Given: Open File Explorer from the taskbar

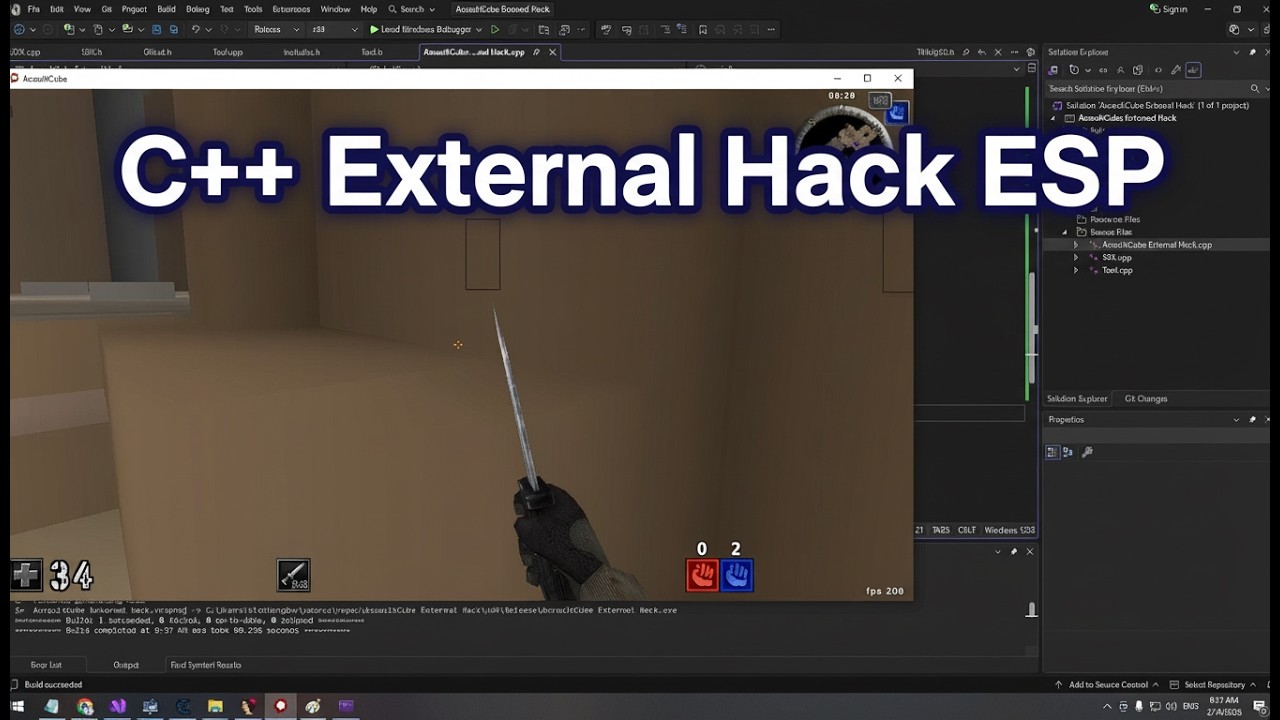Looking at the screenshot, I should [x=215, y=706].
